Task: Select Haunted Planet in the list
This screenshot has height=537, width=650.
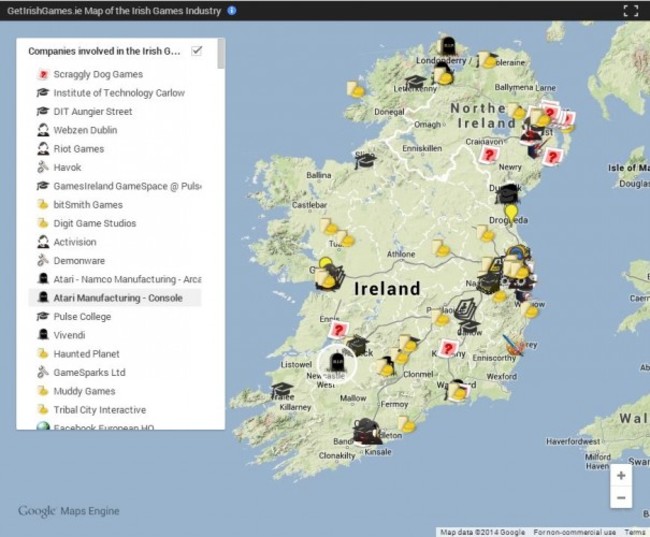Action: pyautogui.click(x=86, y=354)
